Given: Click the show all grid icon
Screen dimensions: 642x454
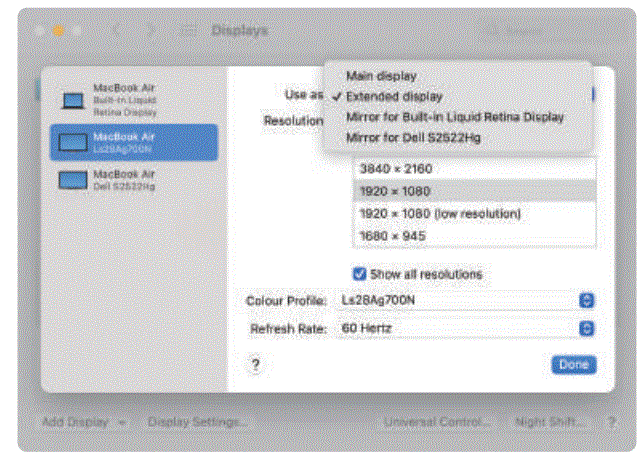Looking at the screenshot, I should [x=189, y=30].
